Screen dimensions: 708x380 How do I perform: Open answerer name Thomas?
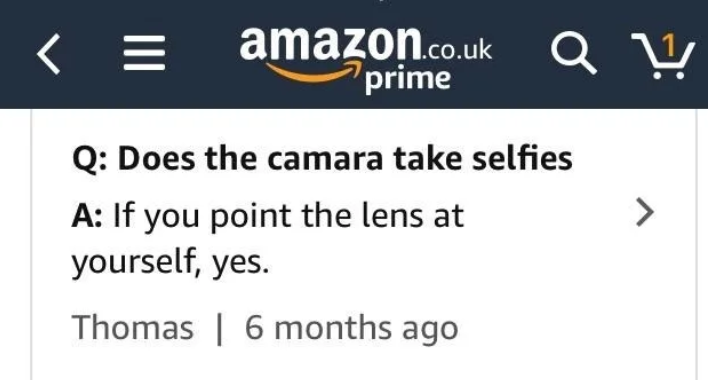(x=133, y=327)
